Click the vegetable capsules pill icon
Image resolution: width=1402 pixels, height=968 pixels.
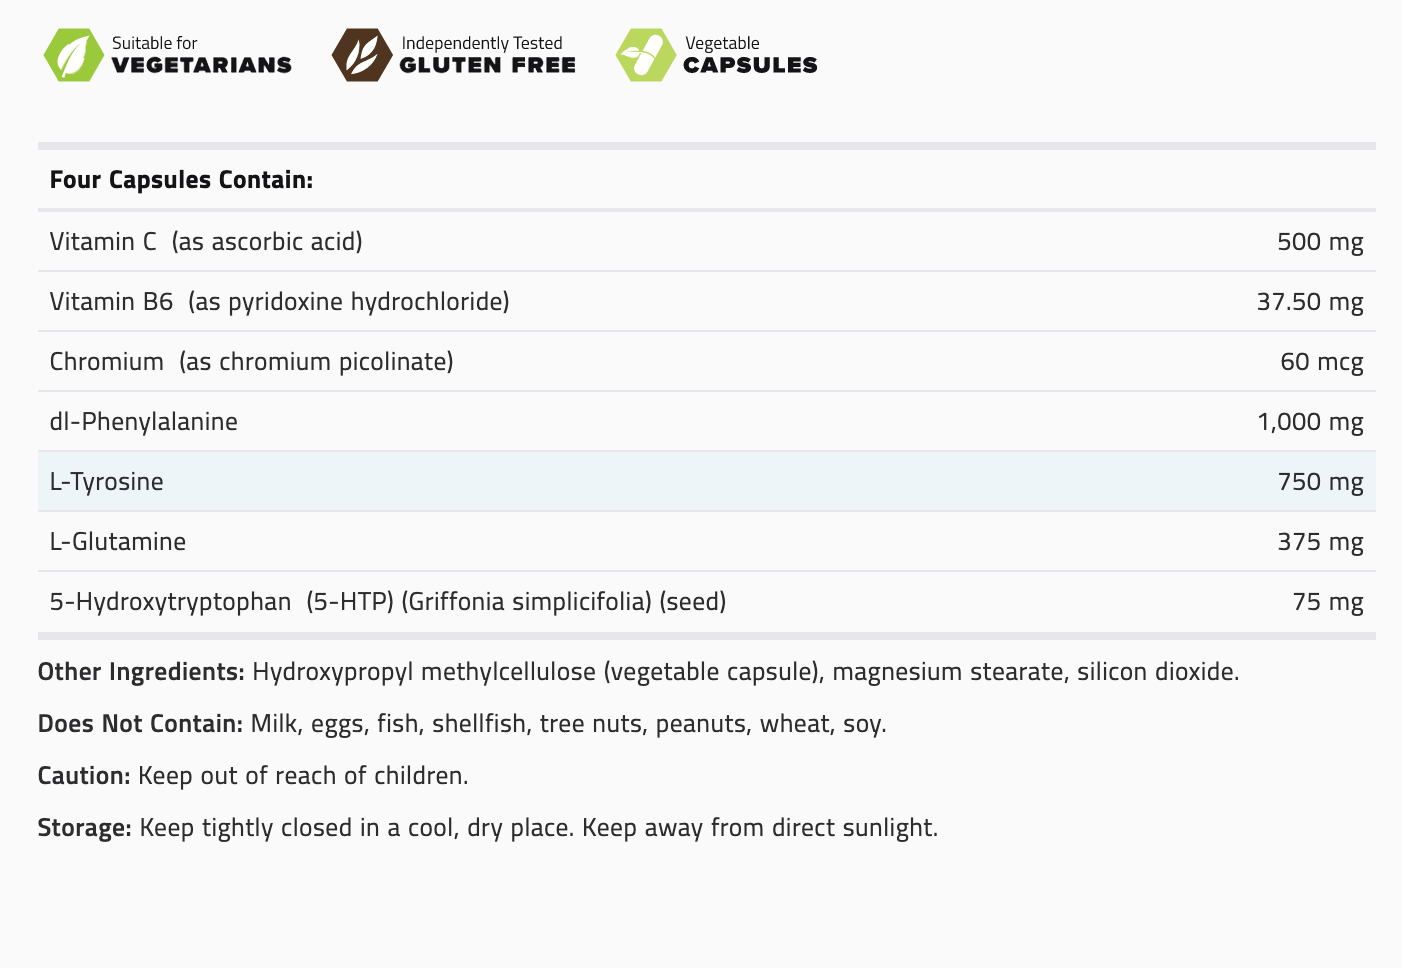pos(645,55)
